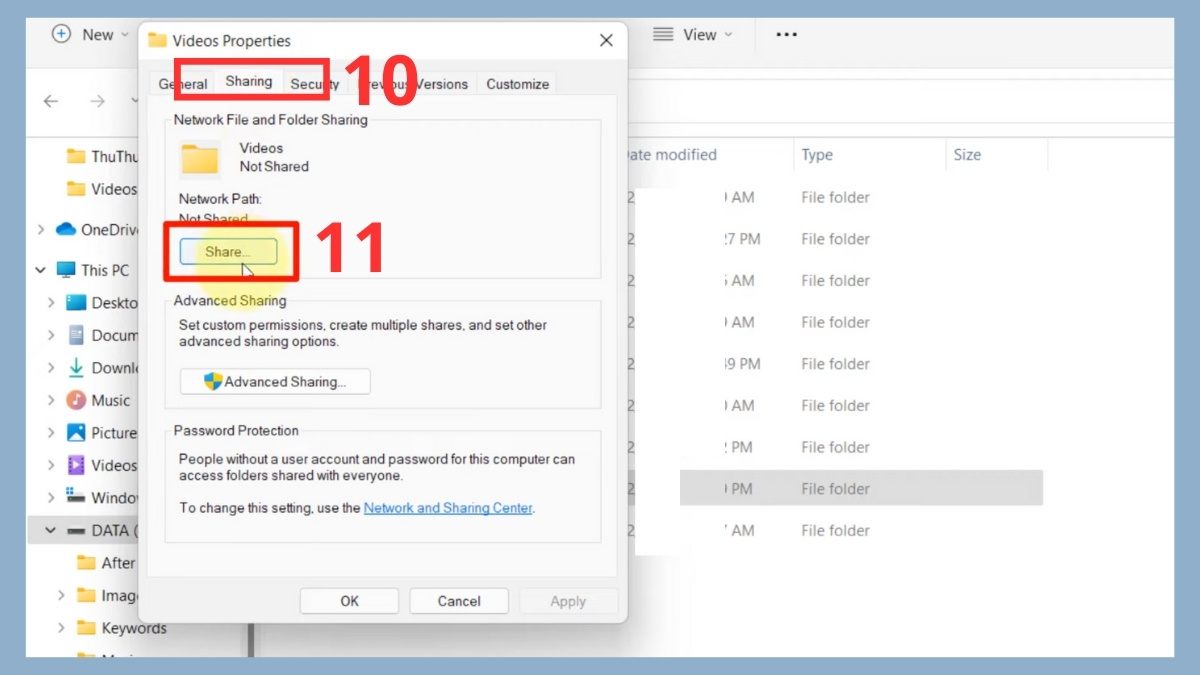
Task: Cancel the Videos Properties dialog
Action: 459,601
